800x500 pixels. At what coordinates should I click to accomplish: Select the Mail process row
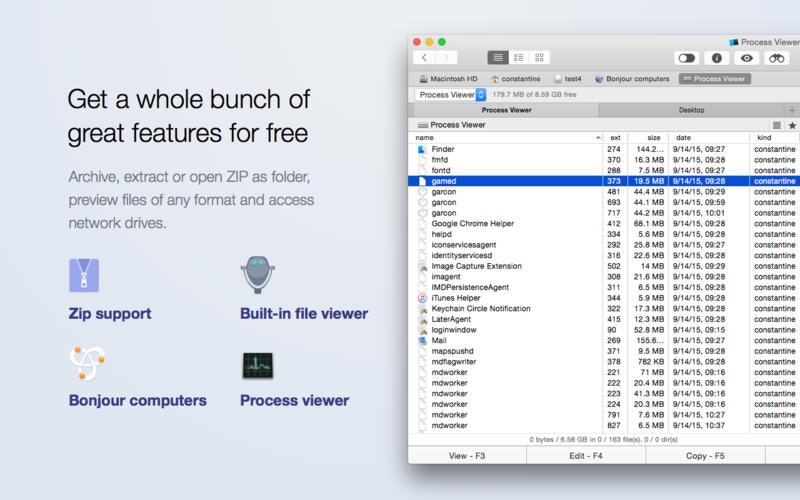[604, 340]
